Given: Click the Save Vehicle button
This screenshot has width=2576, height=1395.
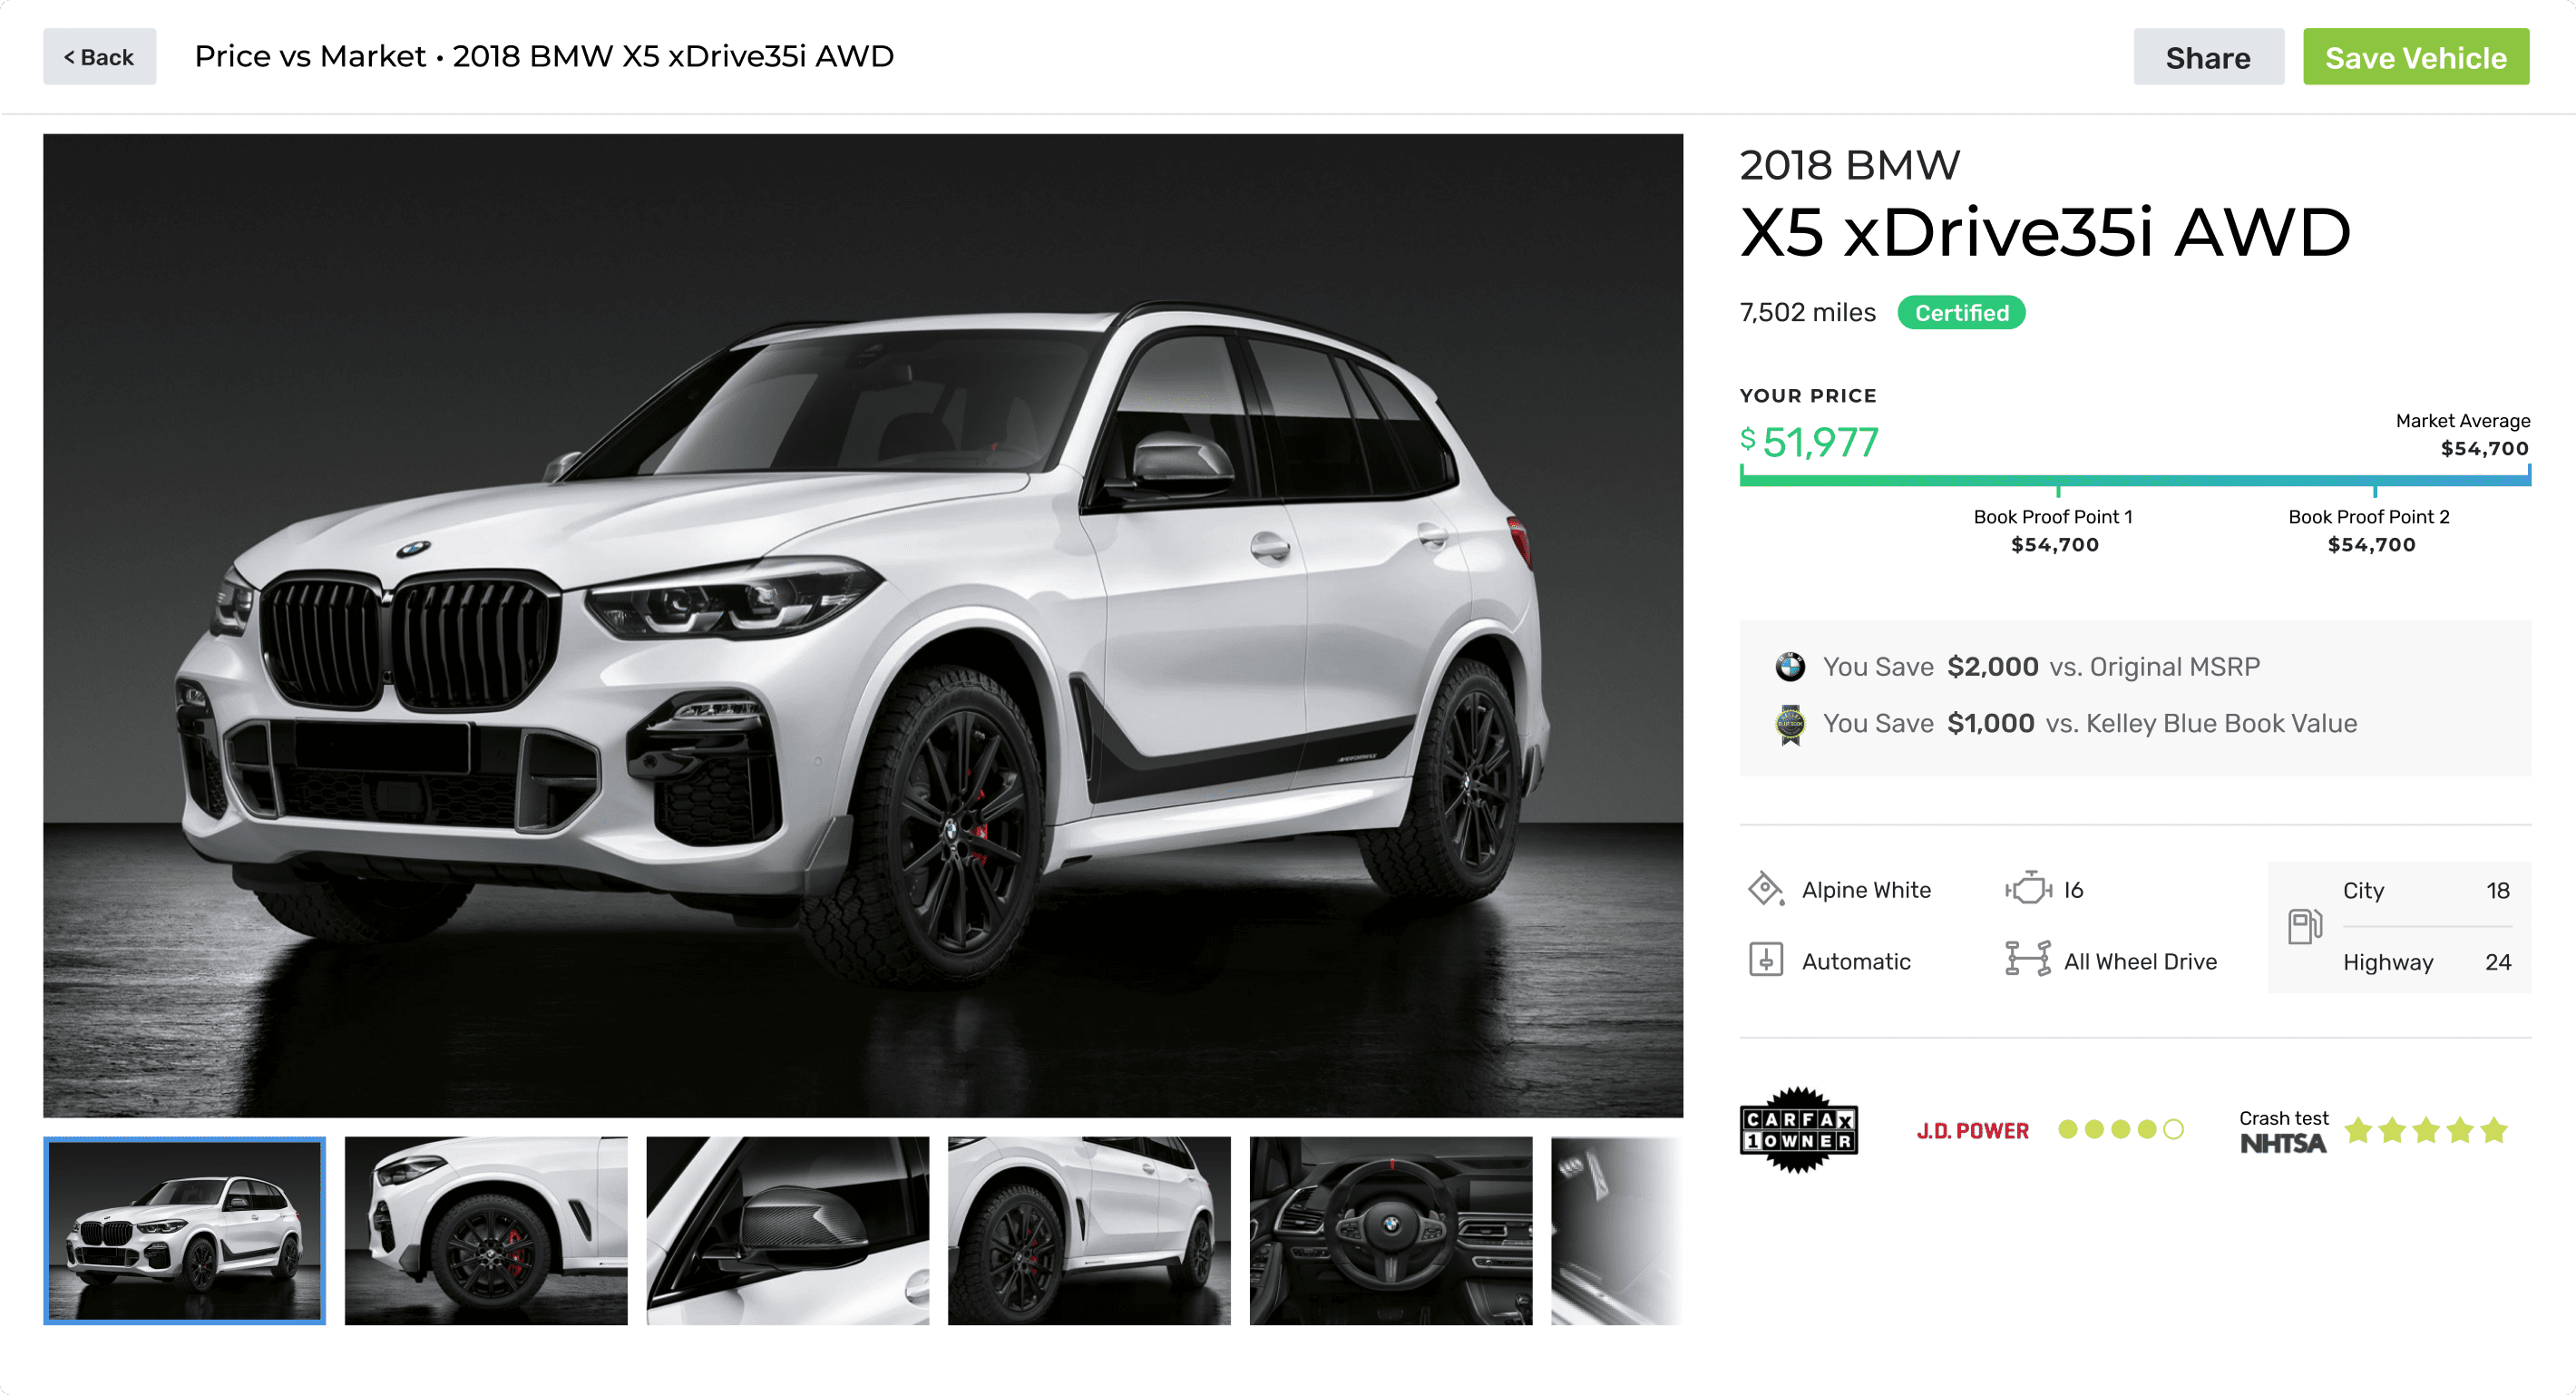Looking at the screenshot, I should coord(2415,57).
